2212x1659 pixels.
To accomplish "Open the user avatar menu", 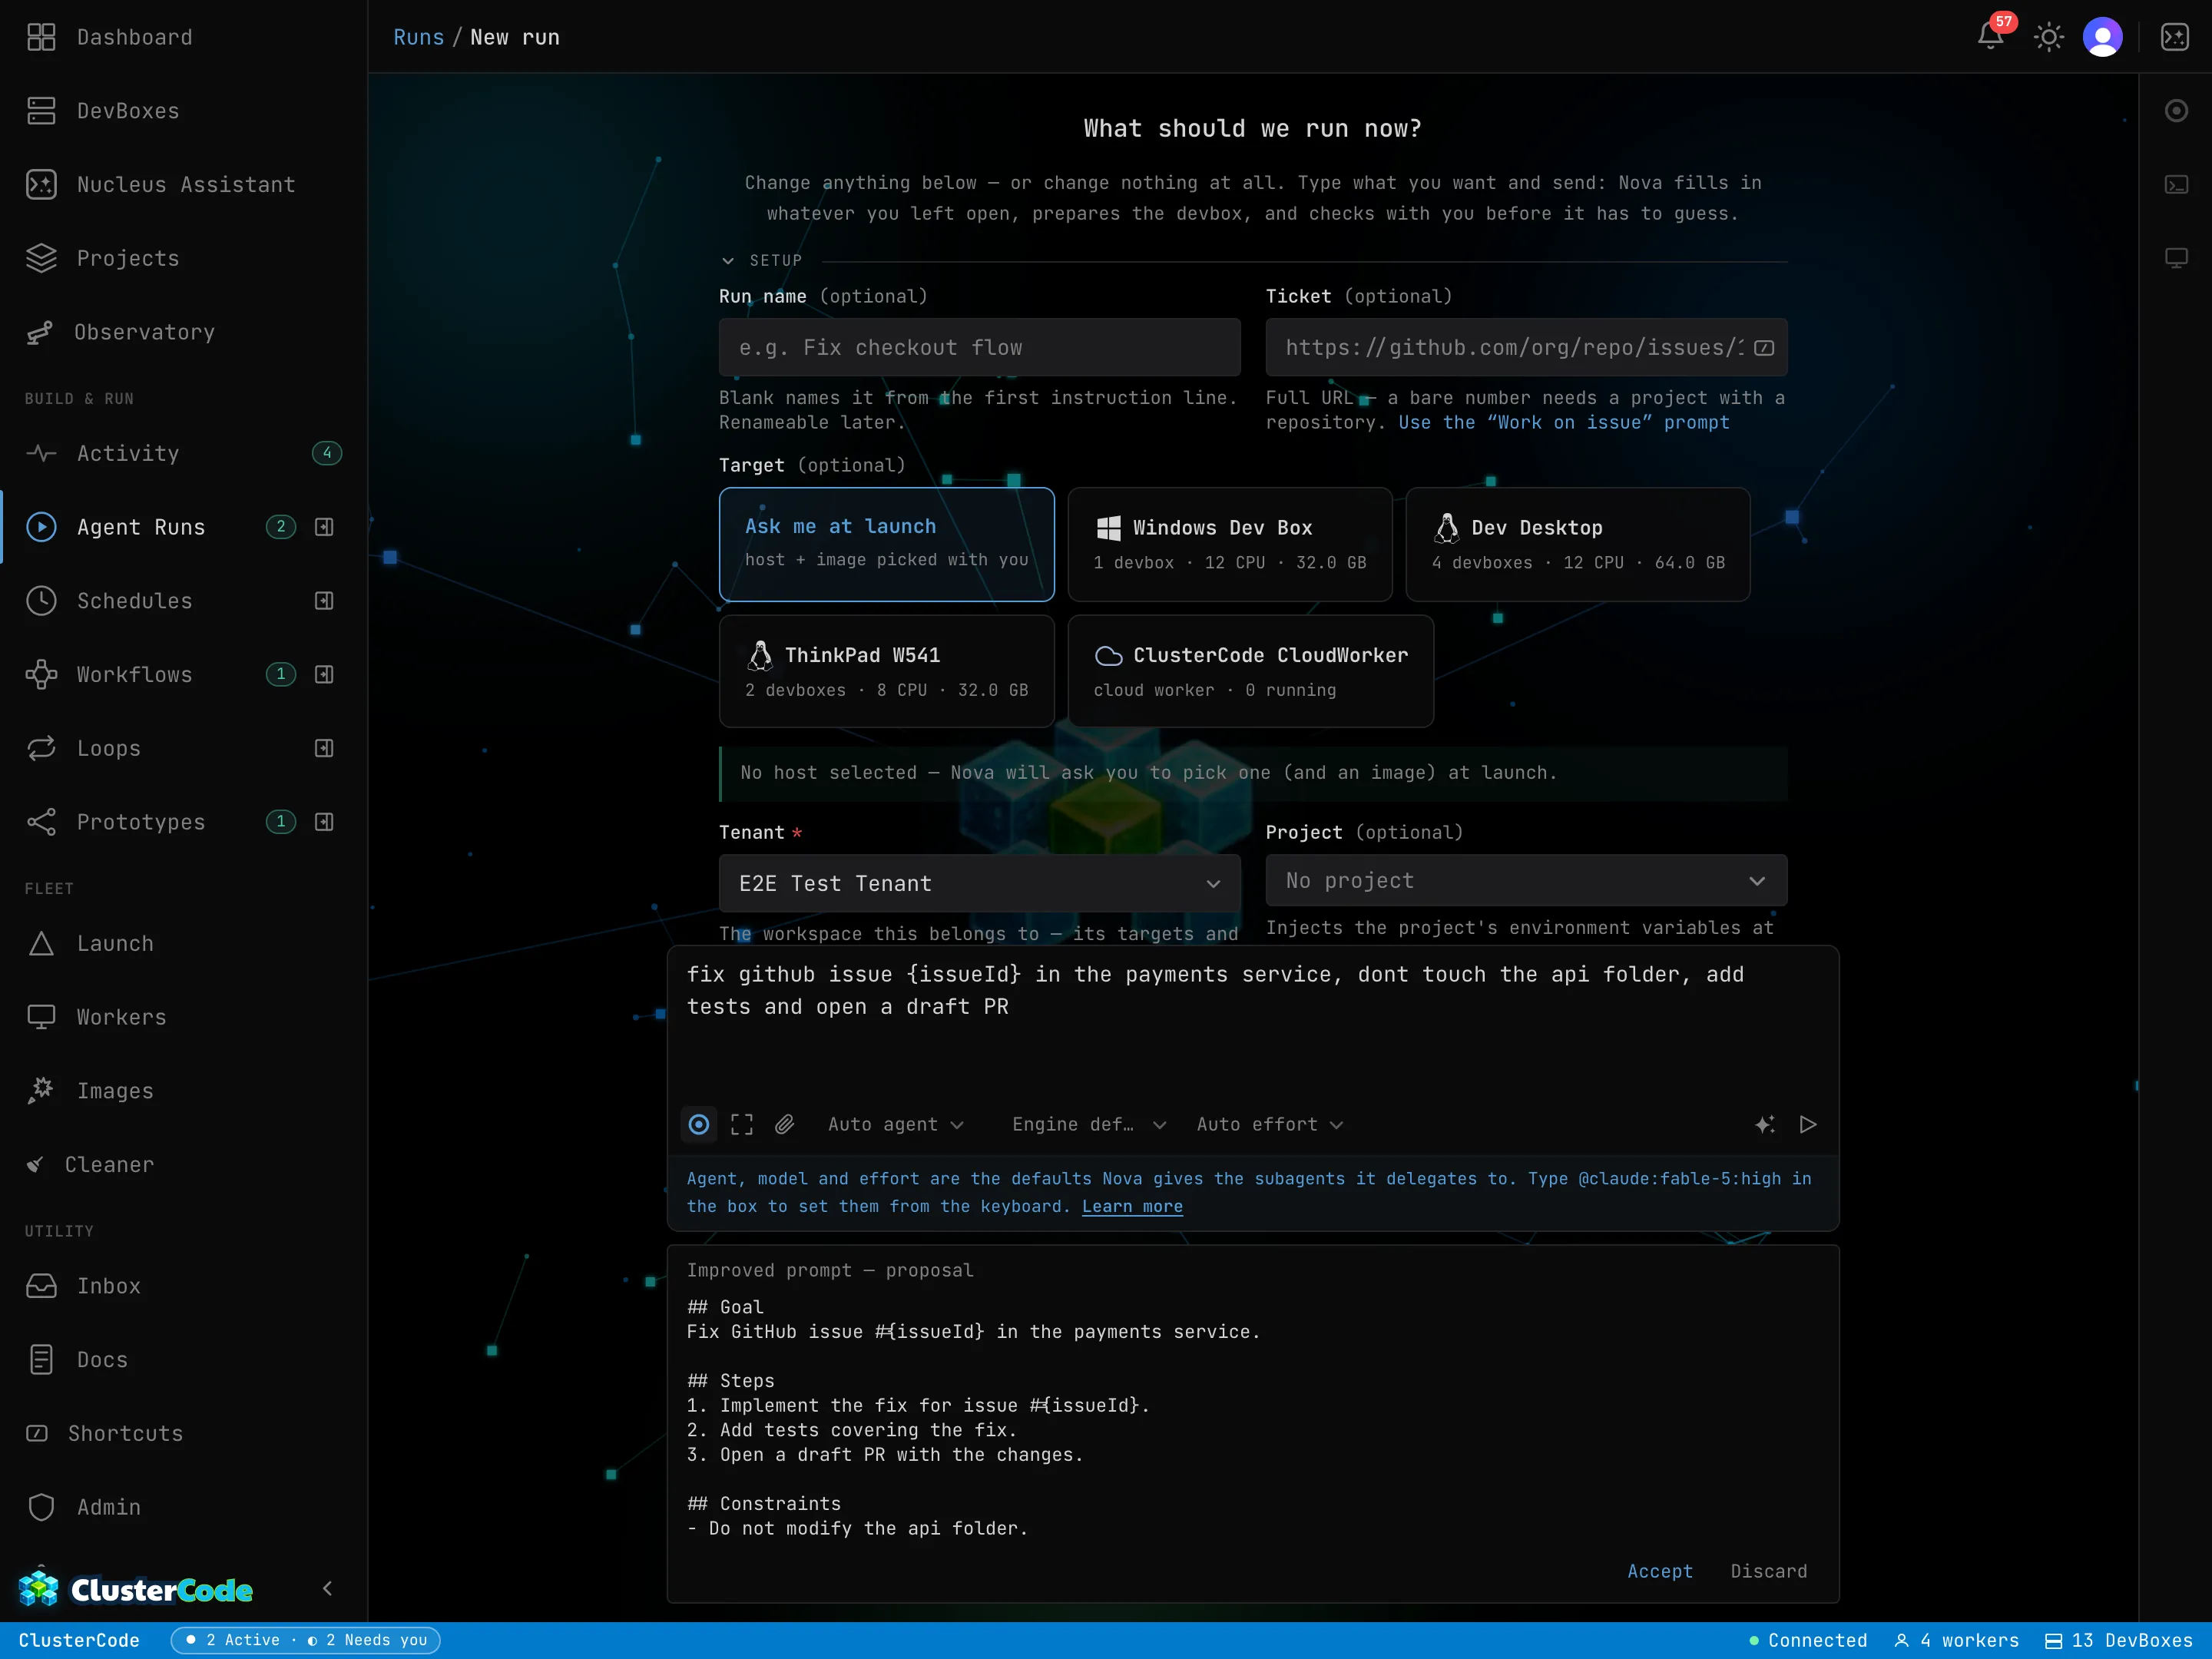I will tap(2102, 37).
